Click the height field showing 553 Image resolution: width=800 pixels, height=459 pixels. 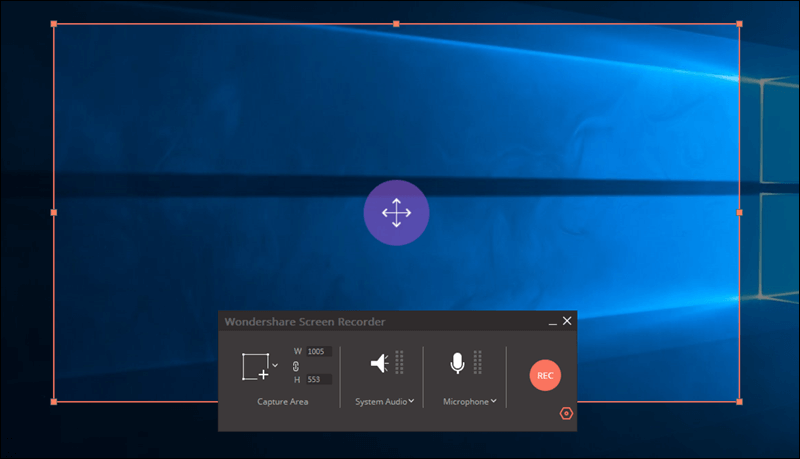click(x=319, y=379)
